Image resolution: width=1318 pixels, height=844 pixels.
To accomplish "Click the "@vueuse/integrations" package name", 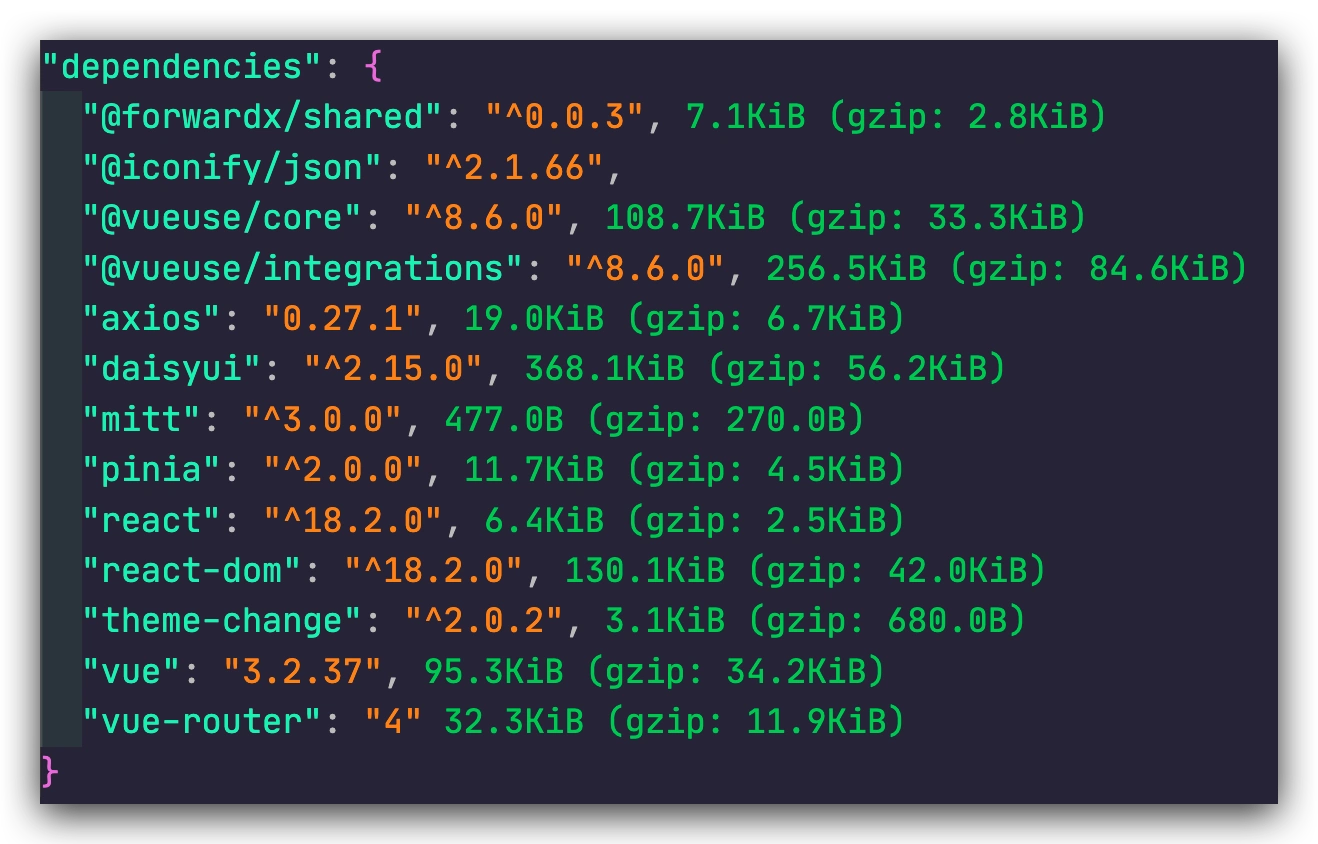I will pos(303,268).
